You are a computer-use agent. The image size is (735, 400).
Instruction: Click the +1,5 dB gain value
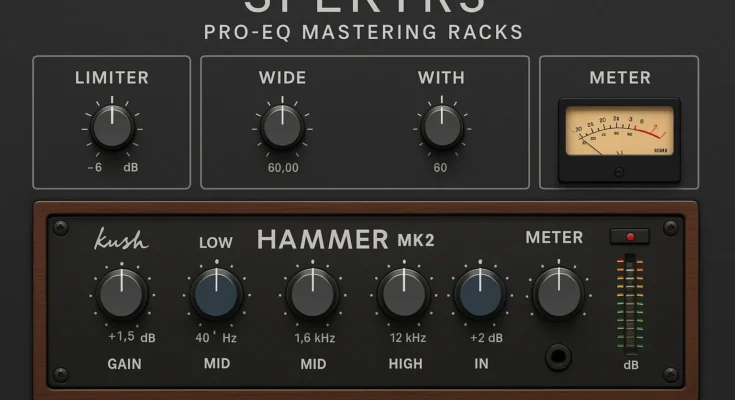click(x=132, y=337)
